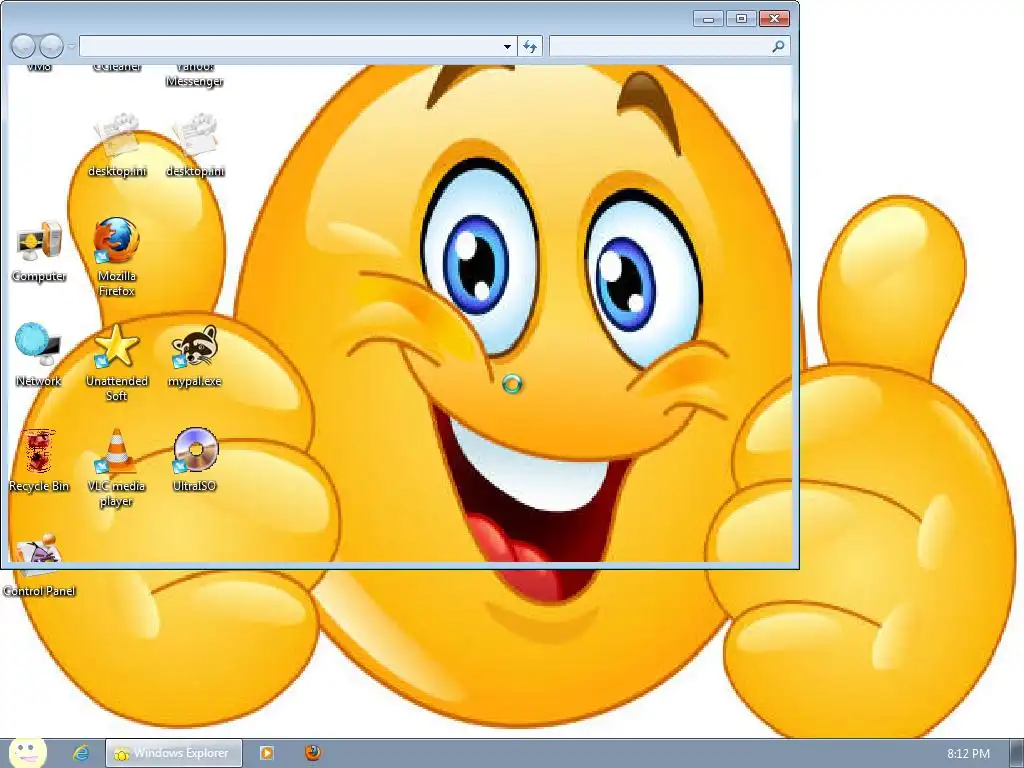Open the media player taskbar icon

pyautogui.click(x=266, y=753)
